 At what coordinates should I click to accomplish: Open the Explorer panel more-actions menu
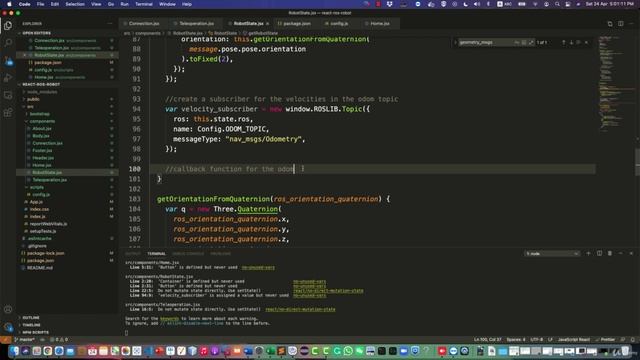(x=109, y=24)
